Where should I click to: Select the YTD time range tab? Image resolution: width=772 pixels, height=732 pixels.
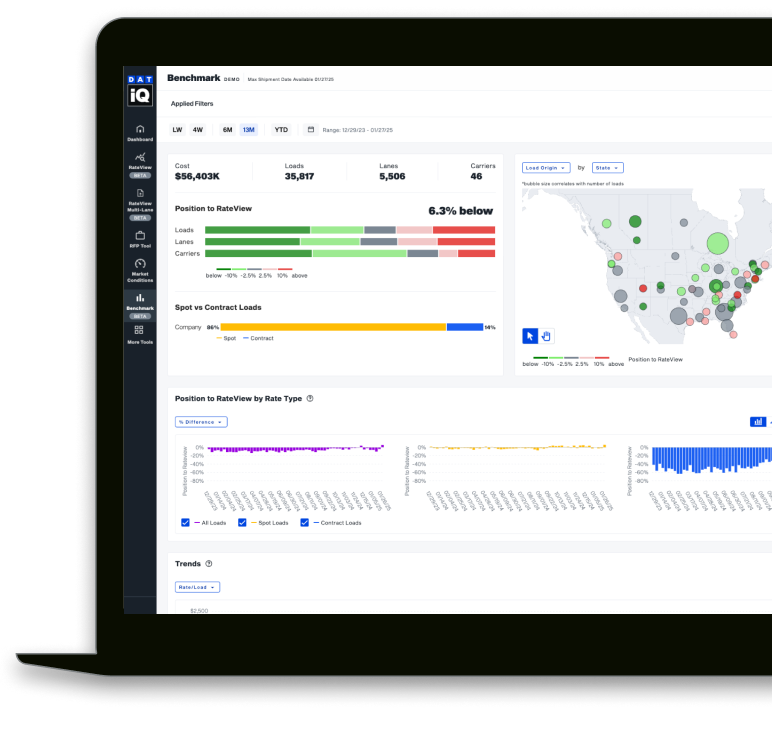click(281, 129)
